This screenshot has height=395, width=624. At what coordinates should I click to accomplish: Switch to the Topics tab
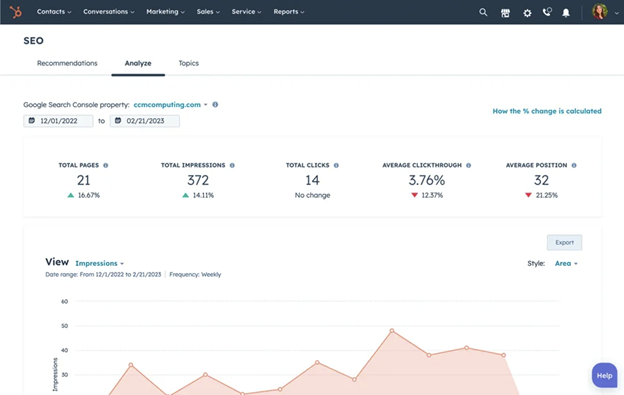pyautogui.click(x=189, y=63)
